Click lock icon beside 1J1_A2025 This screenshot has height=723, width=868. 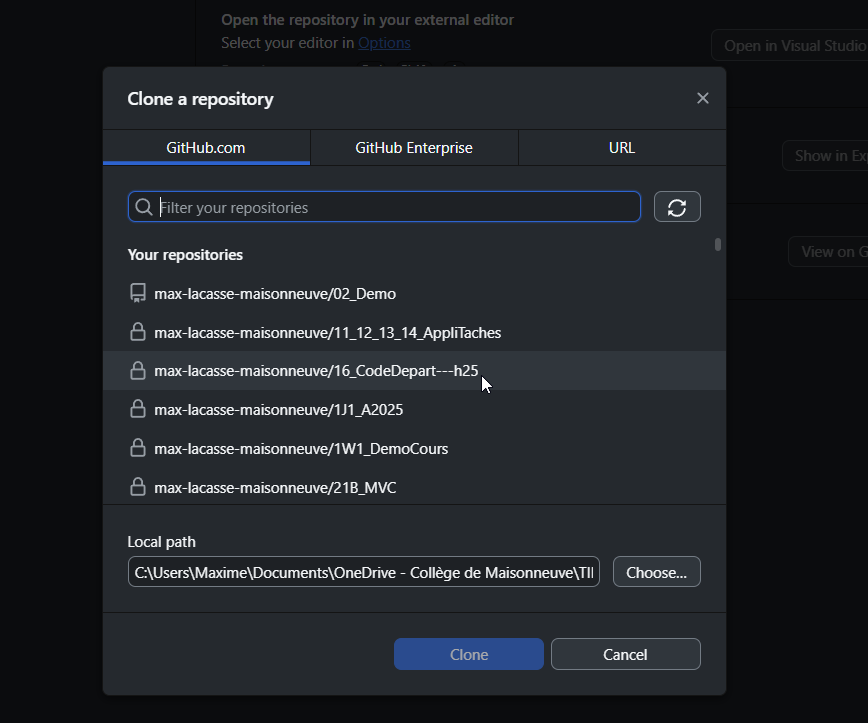(138, 409)
